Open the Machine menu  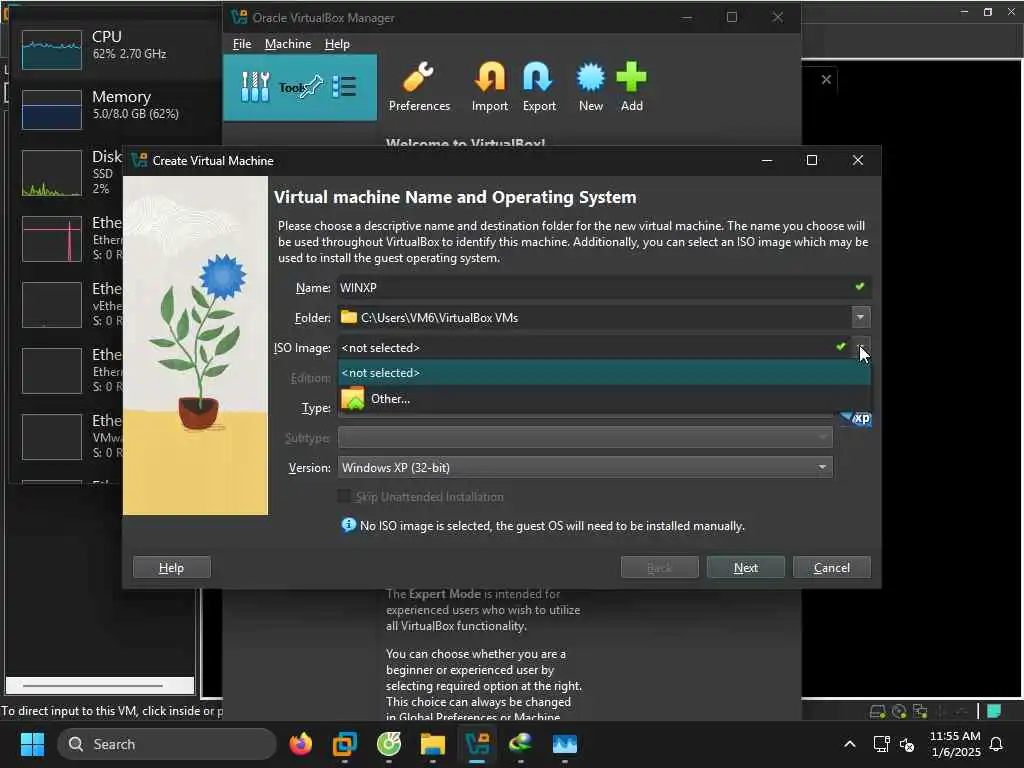click(288, 44)
